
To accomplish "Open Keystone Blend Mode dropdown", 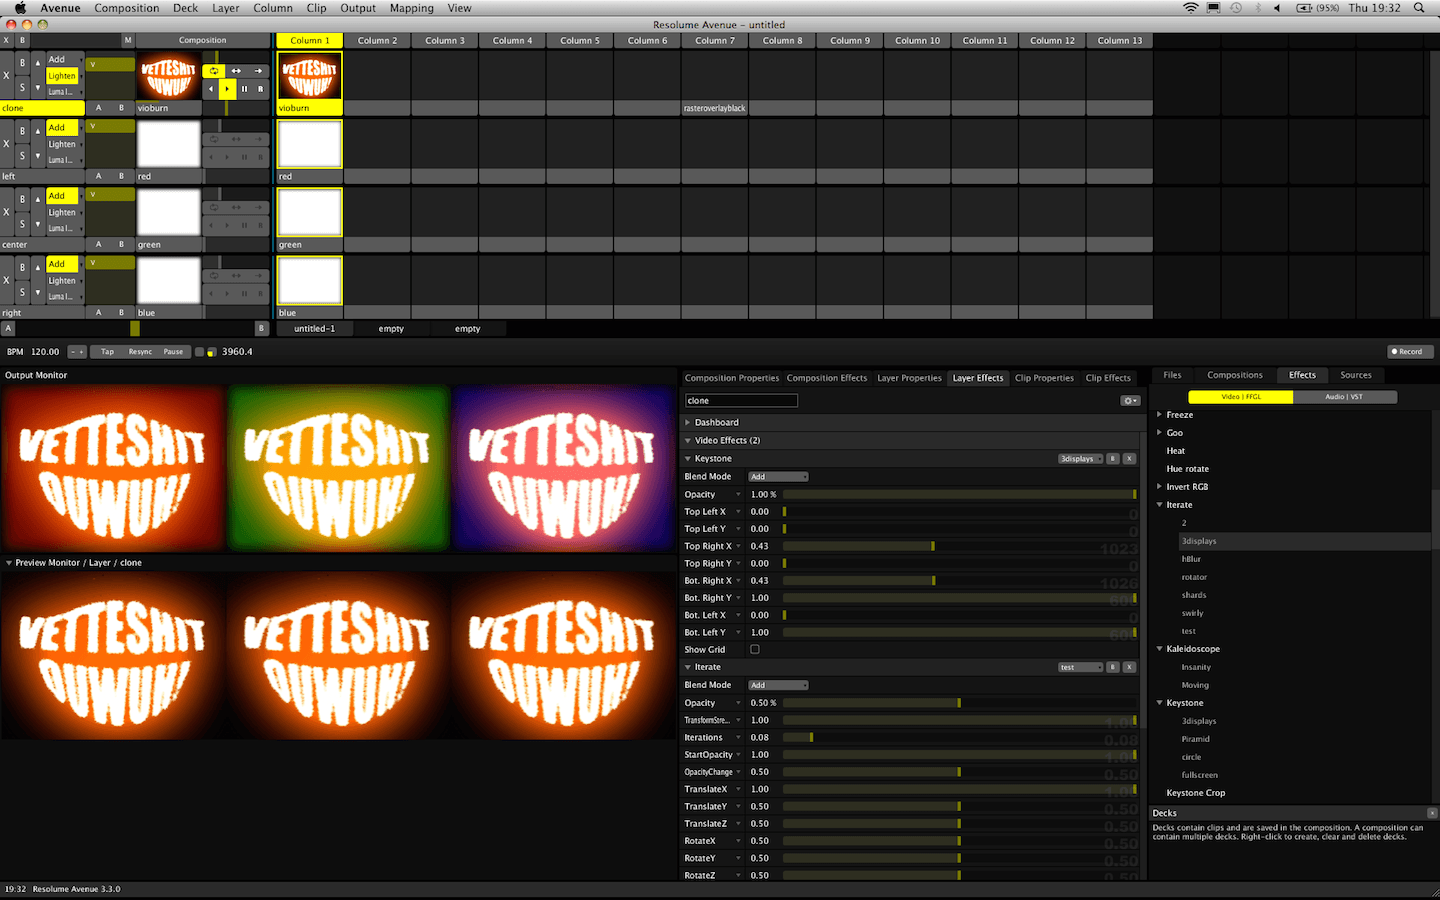I will [778, 477].
